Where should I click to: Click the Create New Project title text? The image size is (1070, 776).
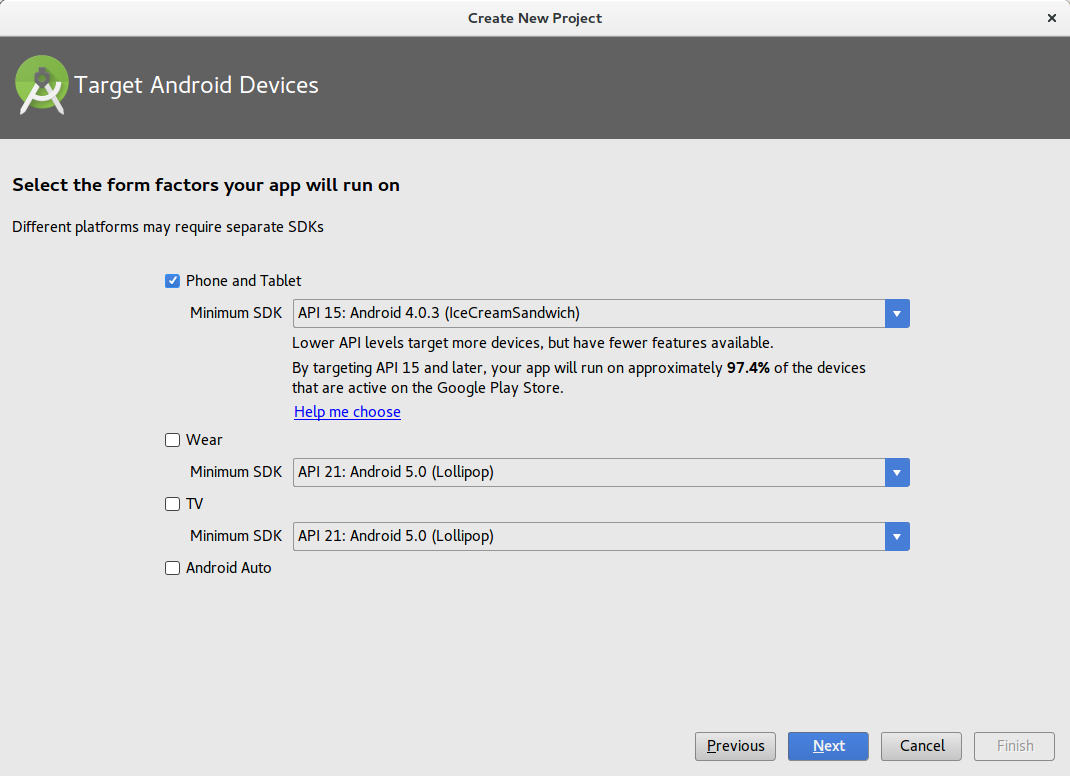(x=535, y=18)
